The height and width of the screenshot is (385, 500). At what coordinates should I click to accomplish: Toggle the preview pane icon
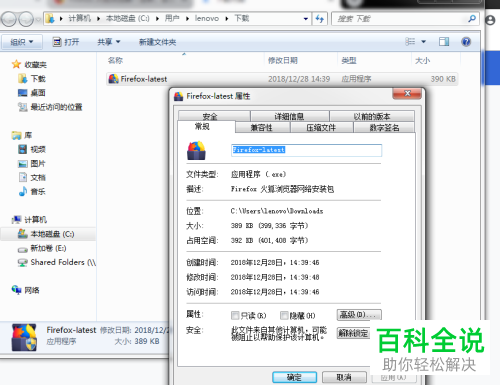444,42
